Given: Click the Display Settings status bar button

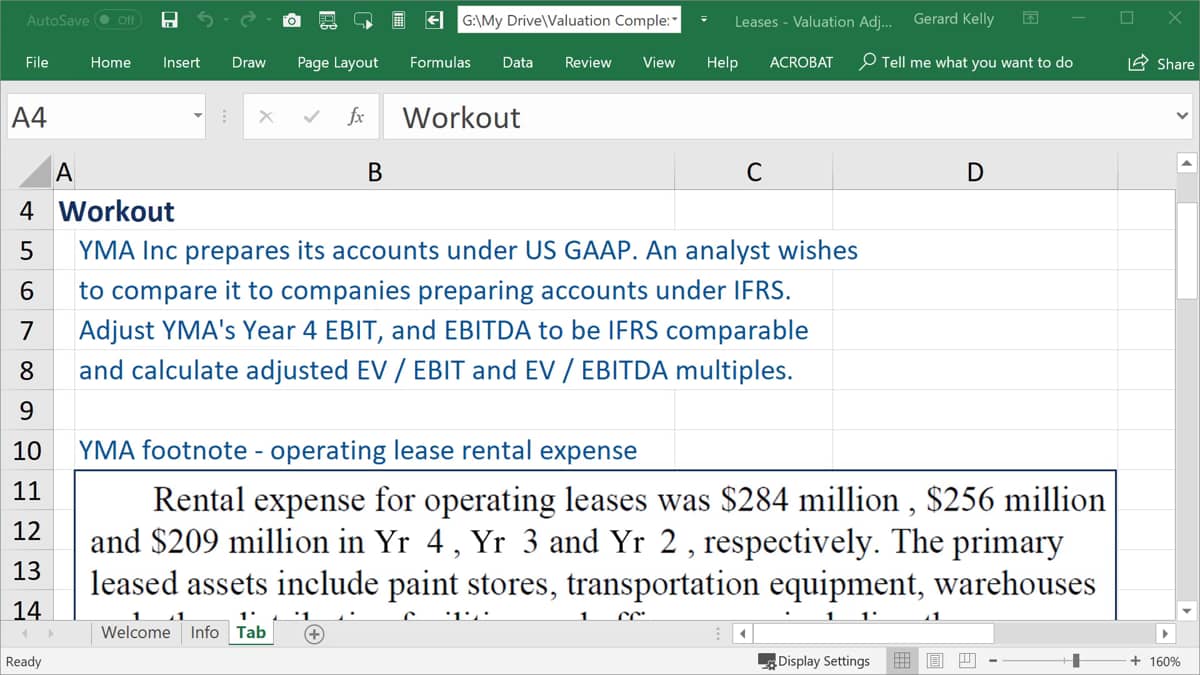Looking at the screenshot, I should [x=814, y=661].
